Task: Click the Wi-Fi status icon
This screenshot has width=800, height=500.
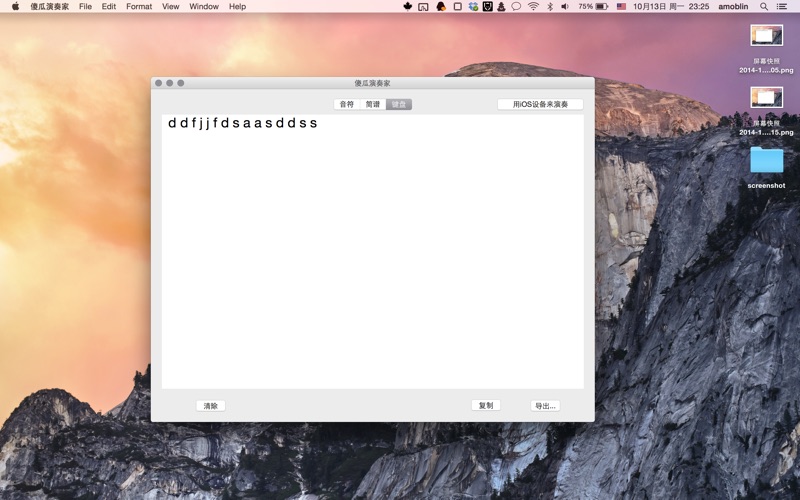Action: click(533, 6)
